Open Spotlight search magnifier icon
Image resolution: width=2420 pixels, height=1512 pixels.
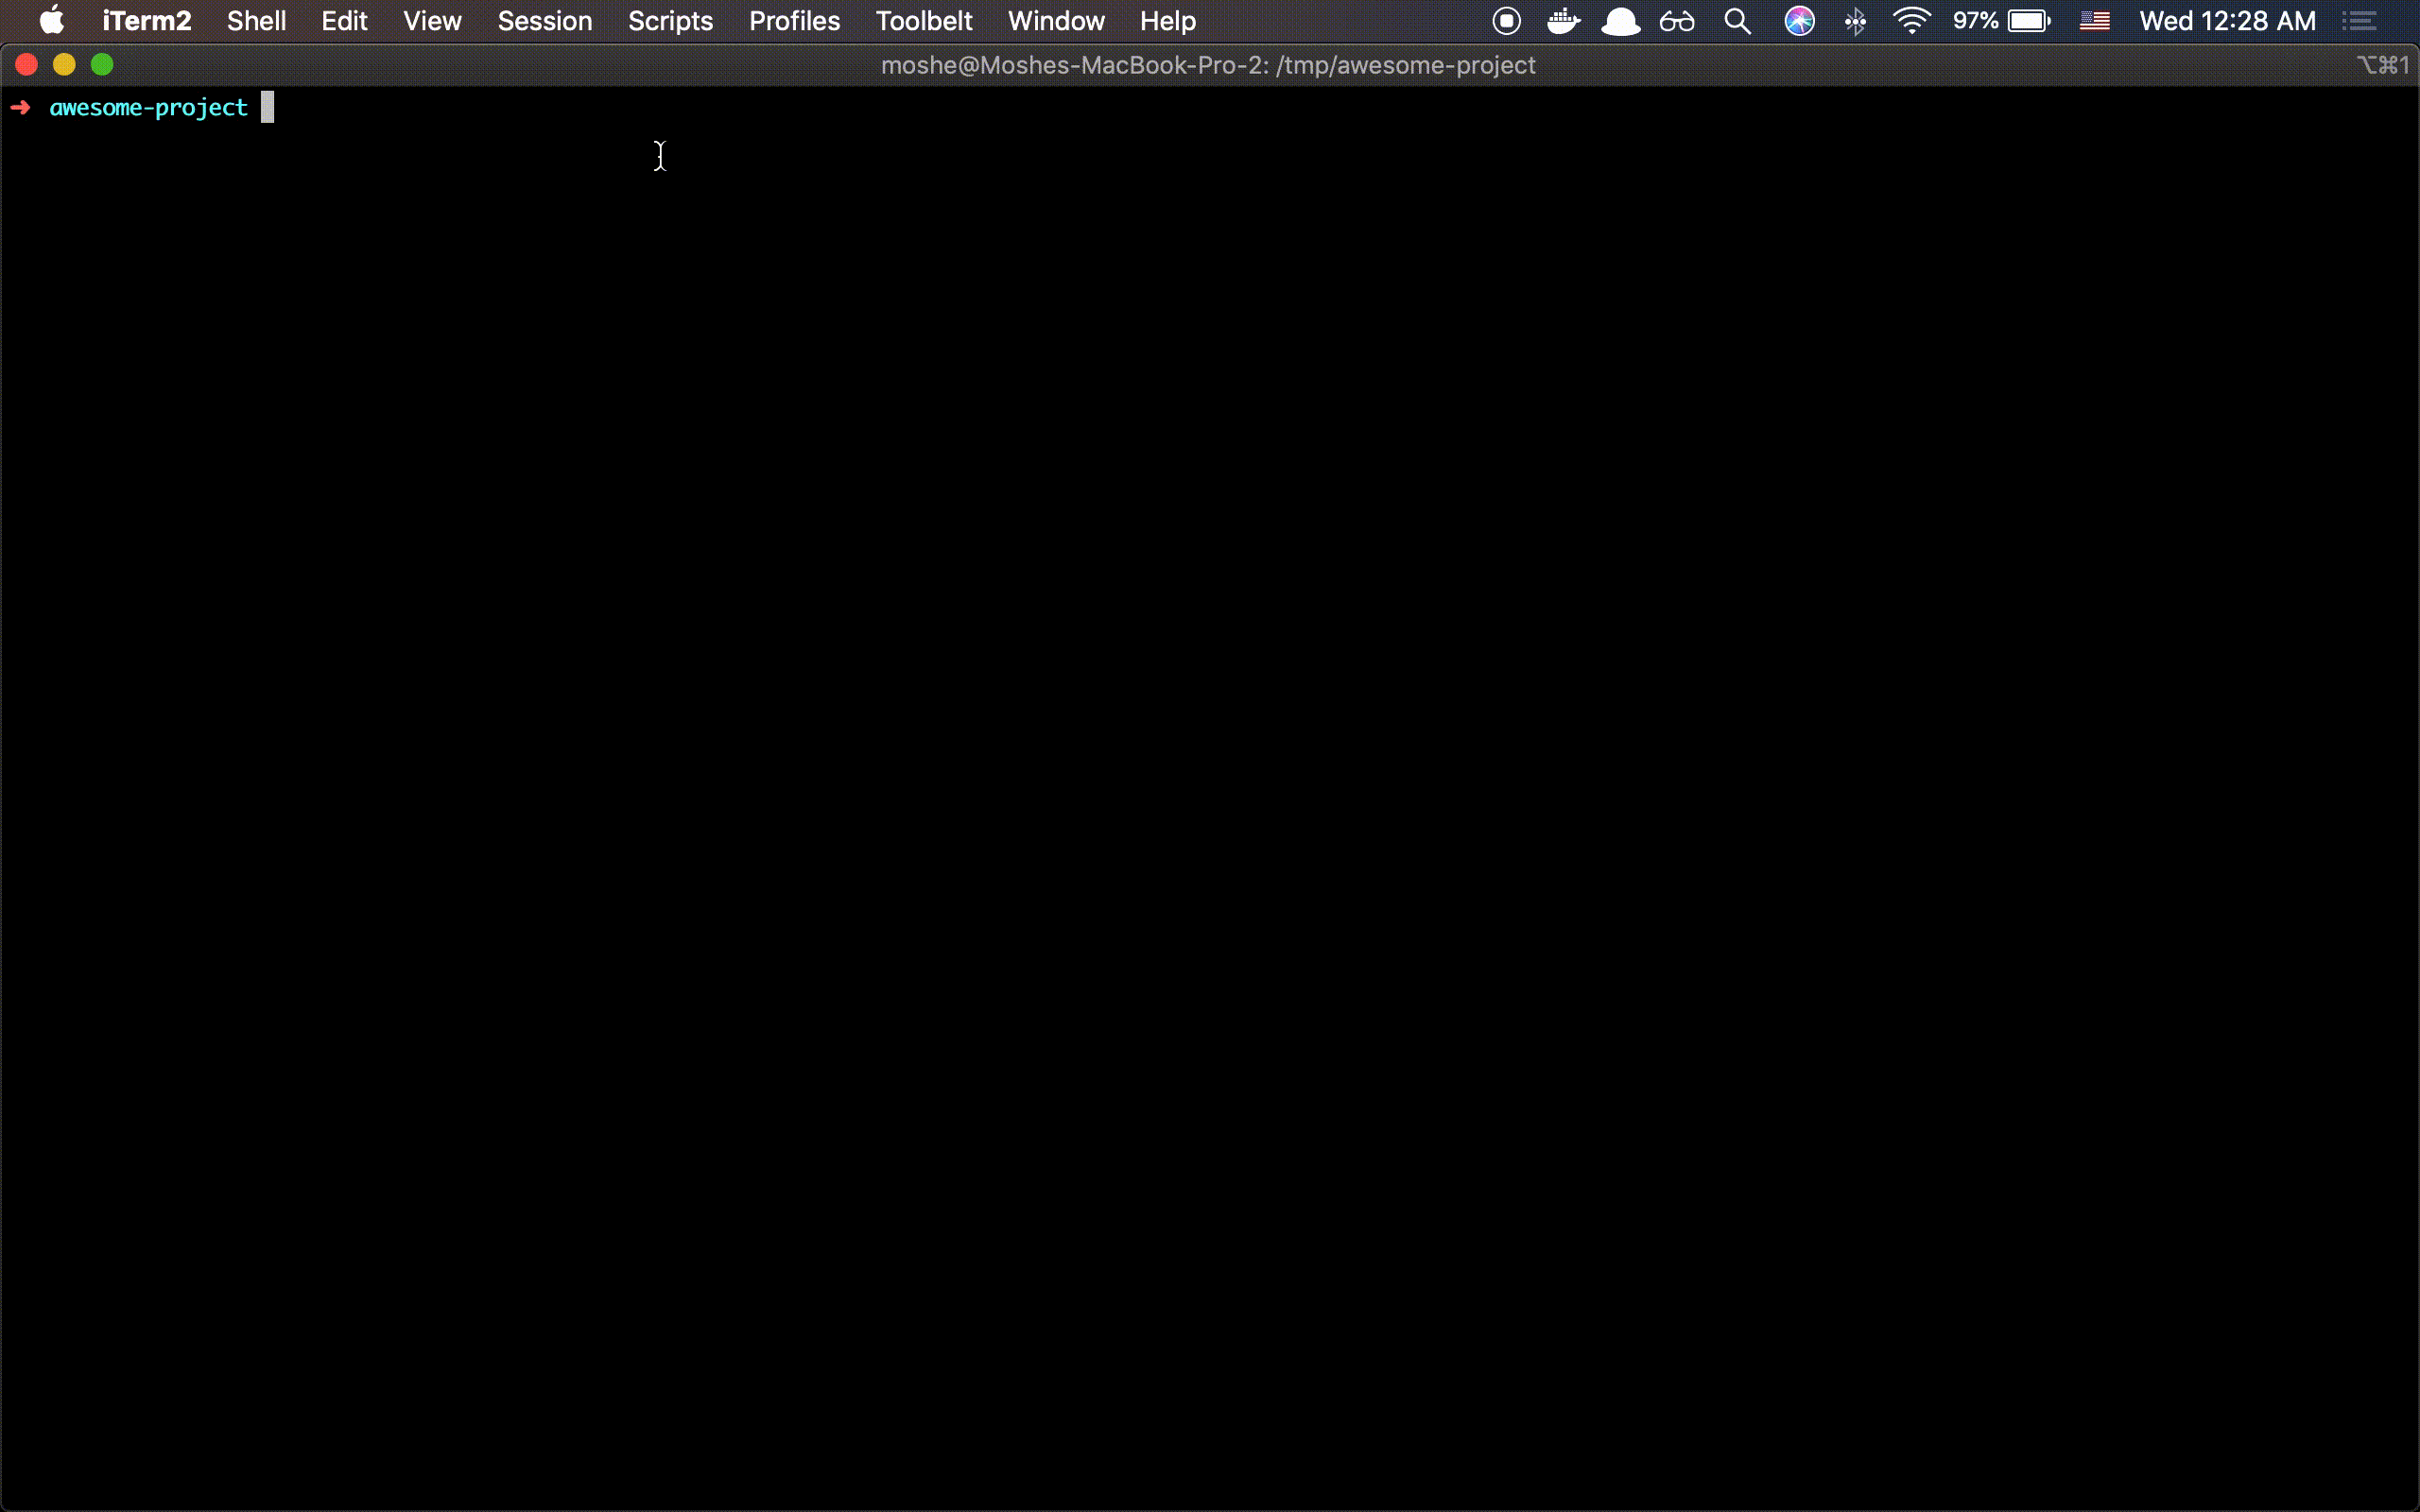click(1738, 21)
